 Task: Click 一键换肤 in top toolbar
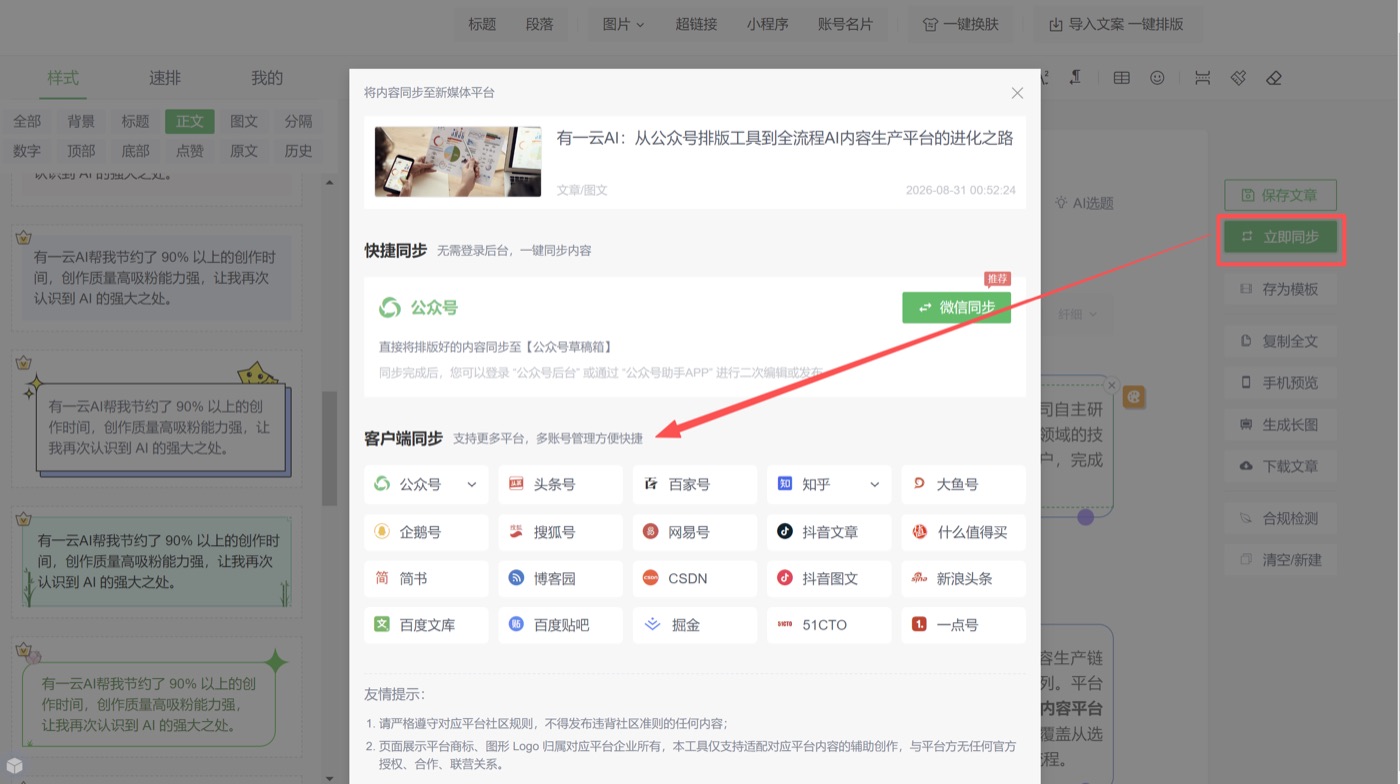960,24
